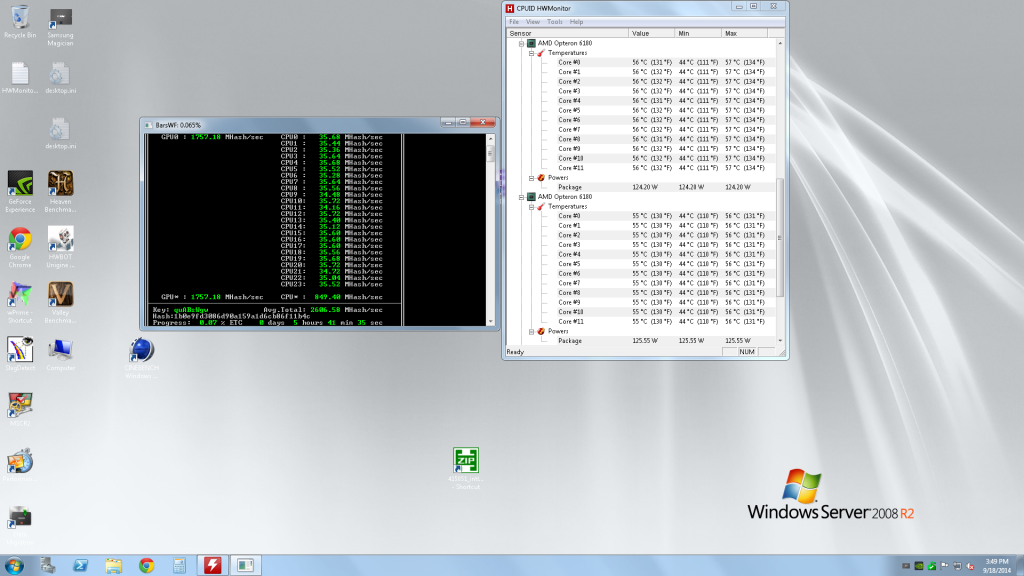The image size is (1024, 576).
Task: Open the View menu in HWMonitor
Action: tap(533, 21)
